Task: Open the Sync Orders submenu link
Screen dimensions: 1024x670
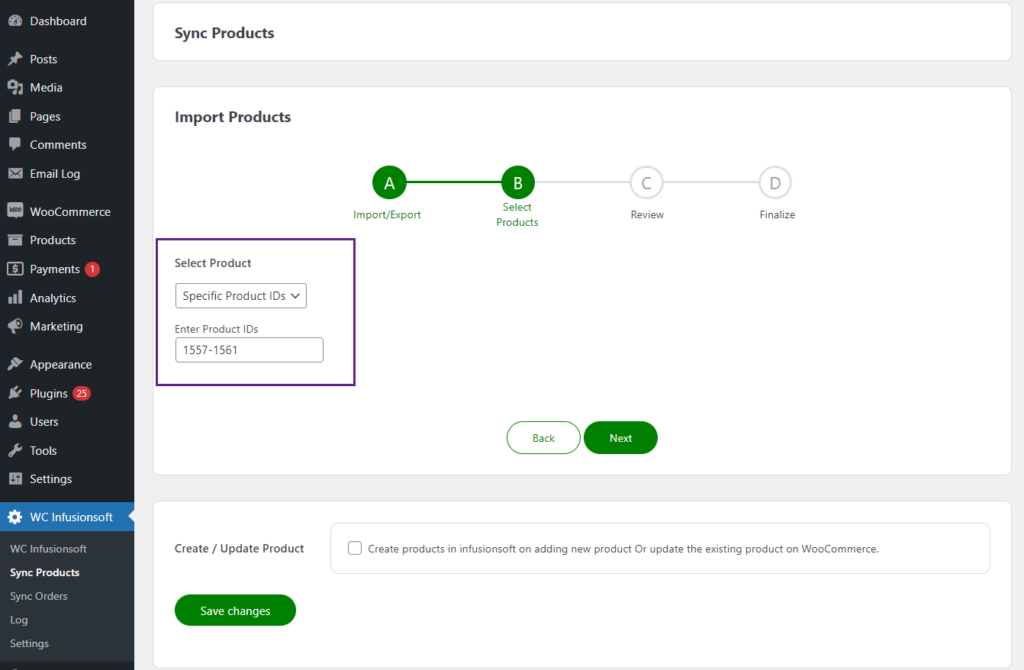Action: click(x=39, y=596)
